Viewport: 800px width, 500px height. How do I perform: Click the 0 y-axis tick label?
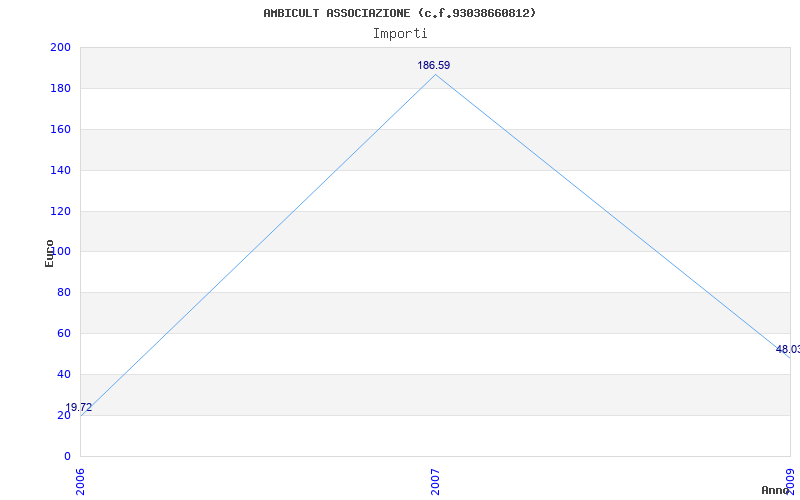point(67,456)
